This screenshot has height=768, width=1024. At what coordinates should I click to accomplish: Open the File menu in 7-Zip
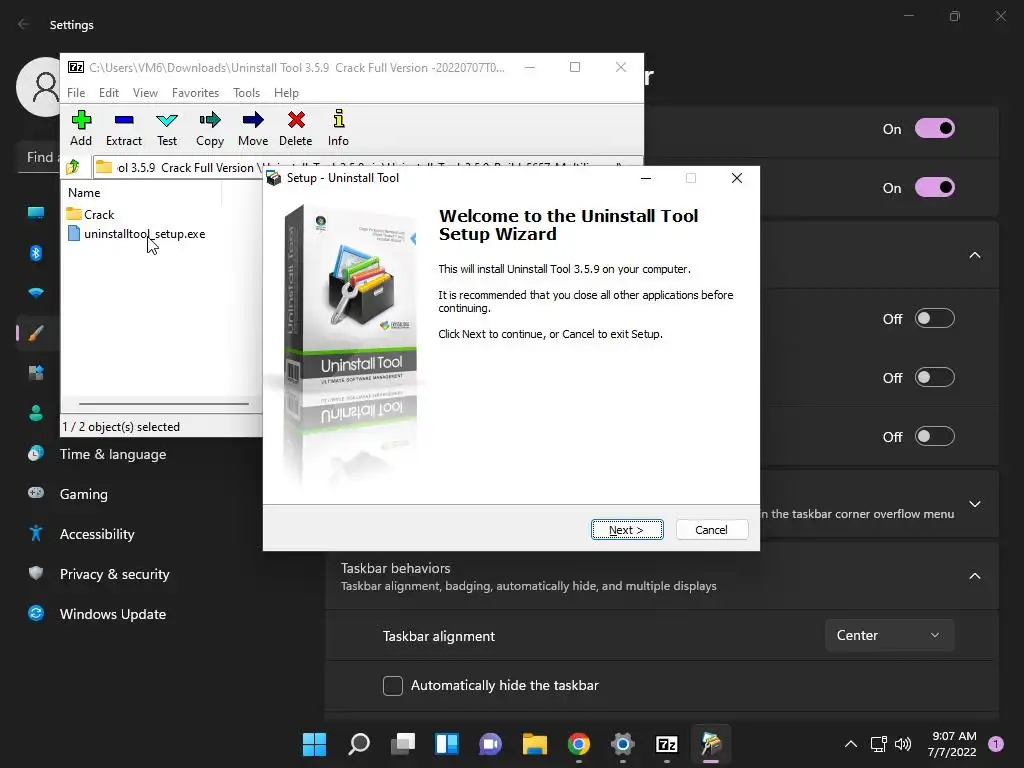pyautogui.click(x=76, y=93)
